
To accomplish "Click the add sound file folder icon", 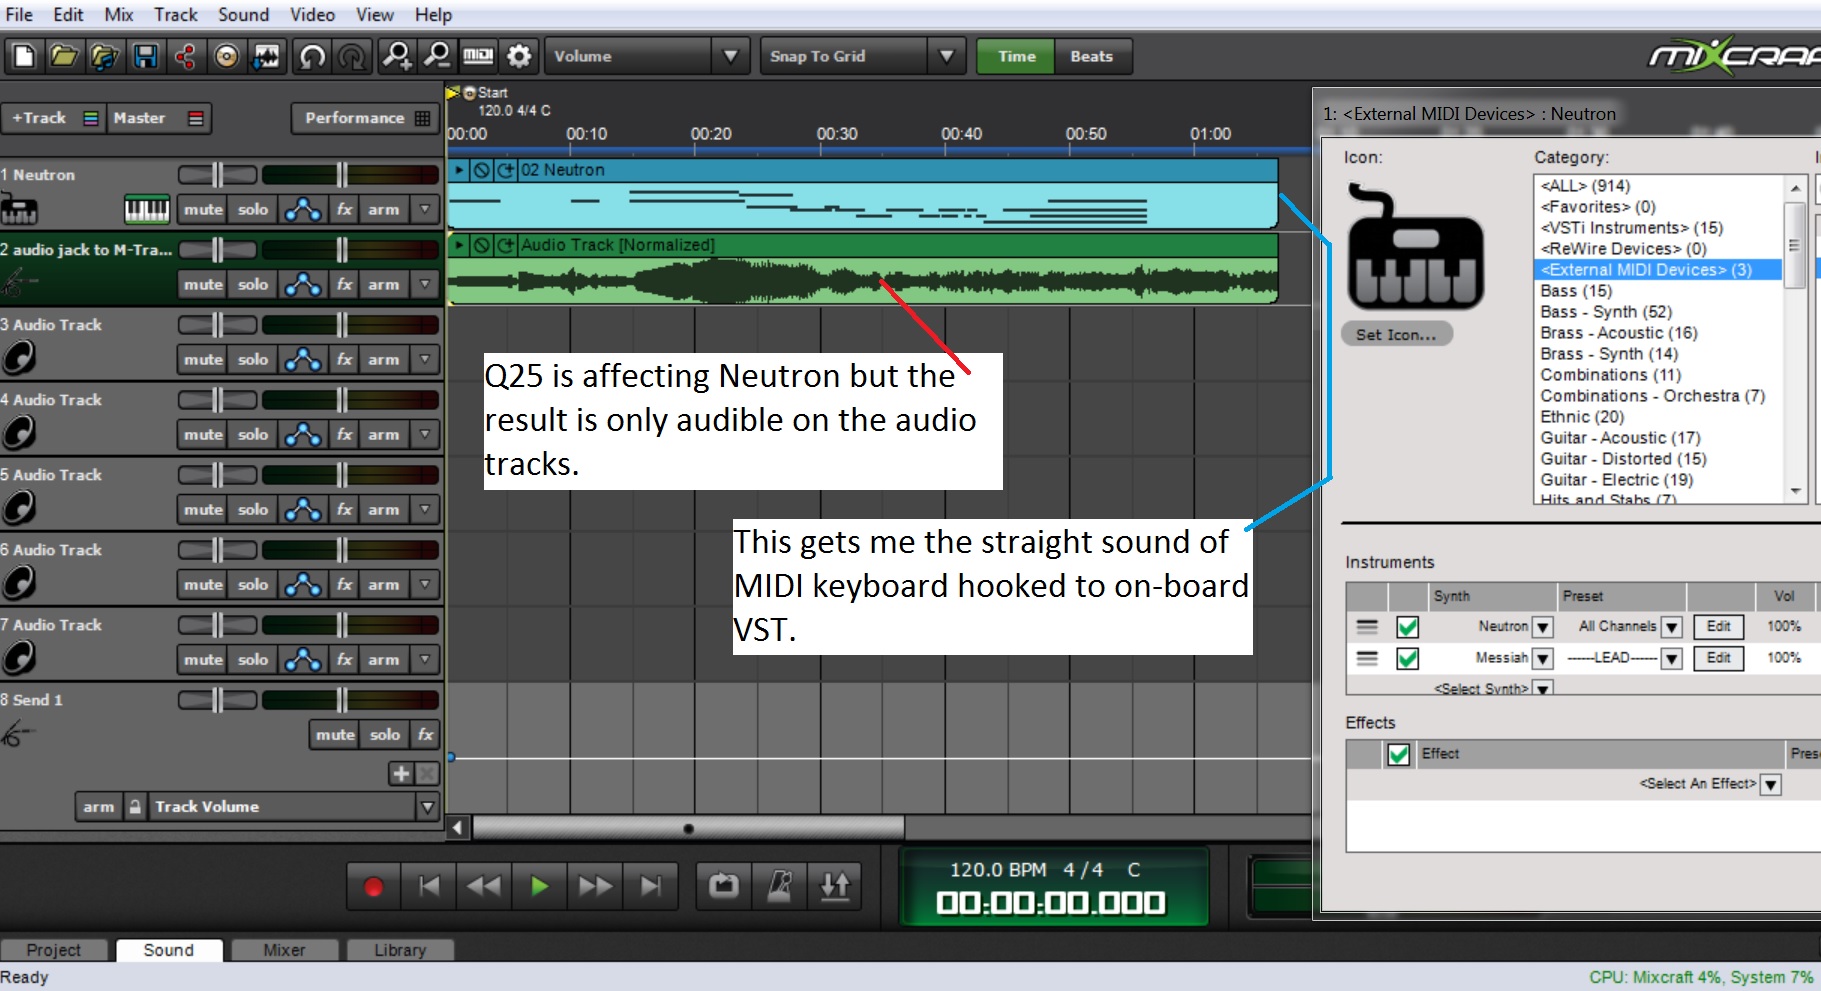I will (x=105, y=56).
